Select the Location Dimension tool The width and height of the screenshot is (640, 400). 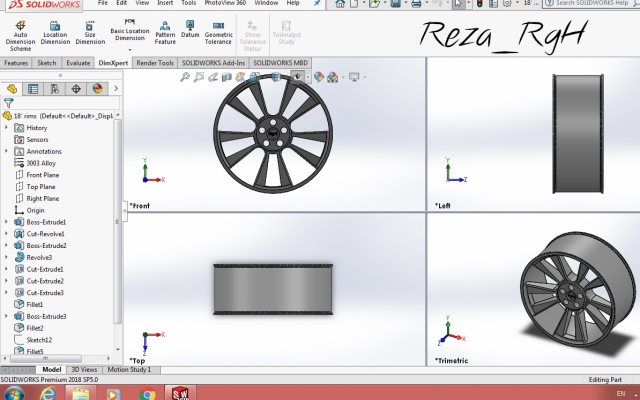pyautogui.click(x=55, y=33)
